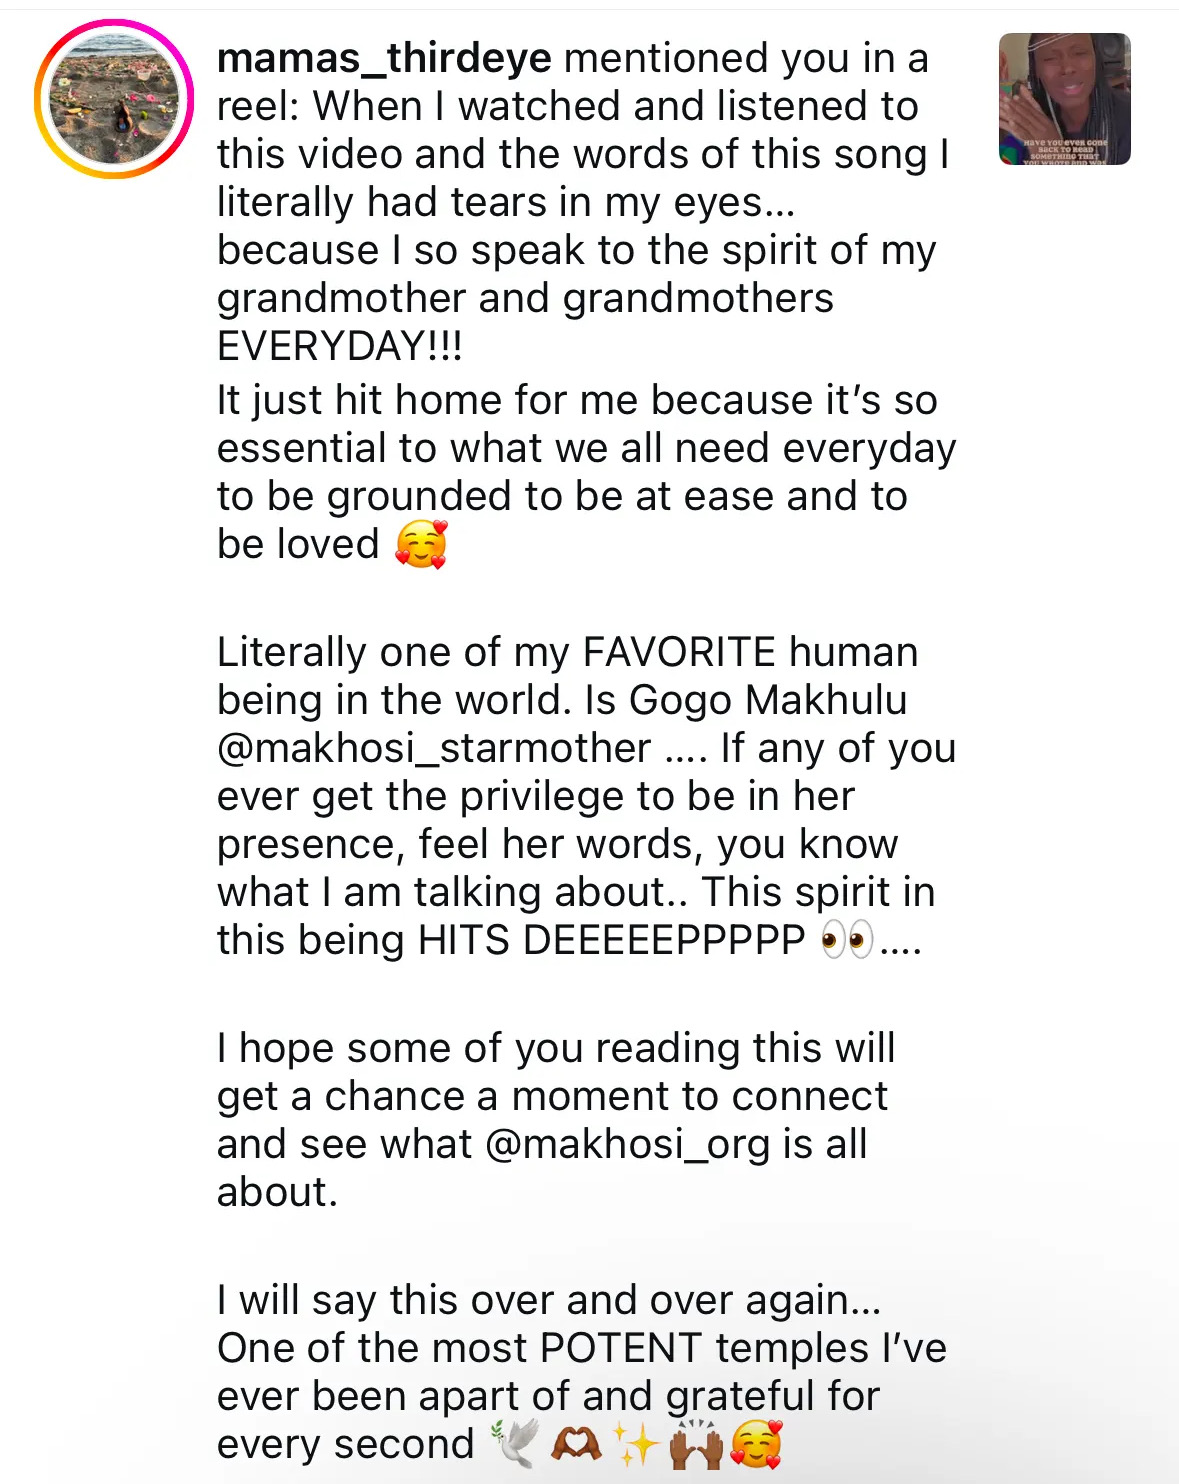Viewport: 1179px width, 1484px height.
Task: Tap the dove emoji
Action: point(516,1444)
